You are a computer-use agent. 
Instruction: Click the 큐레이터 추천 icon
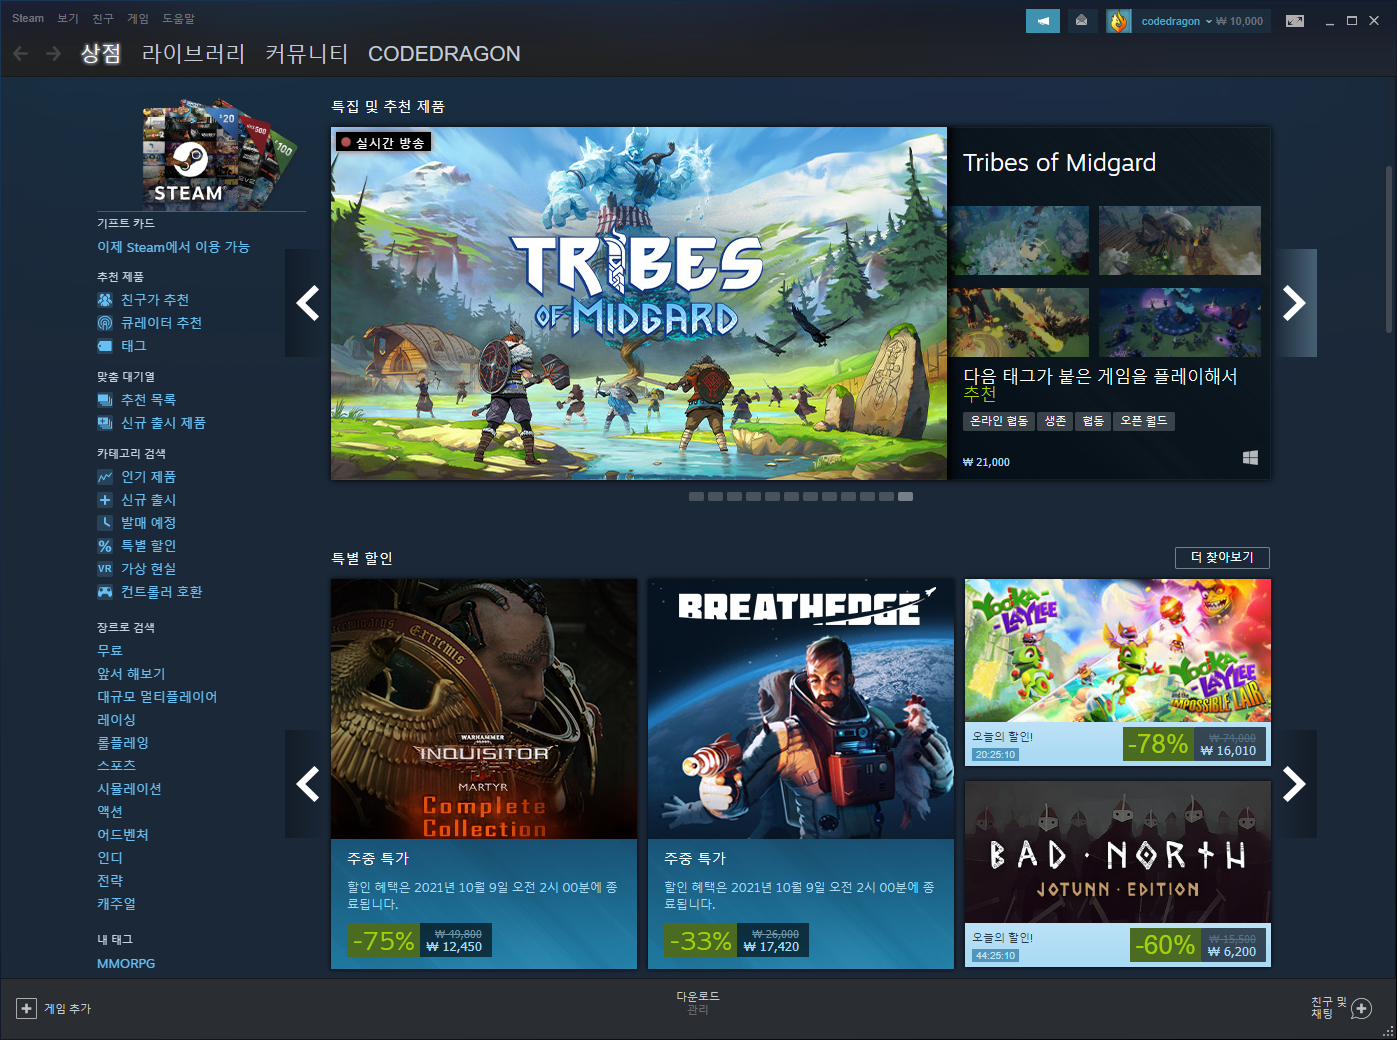pos(105,323)
